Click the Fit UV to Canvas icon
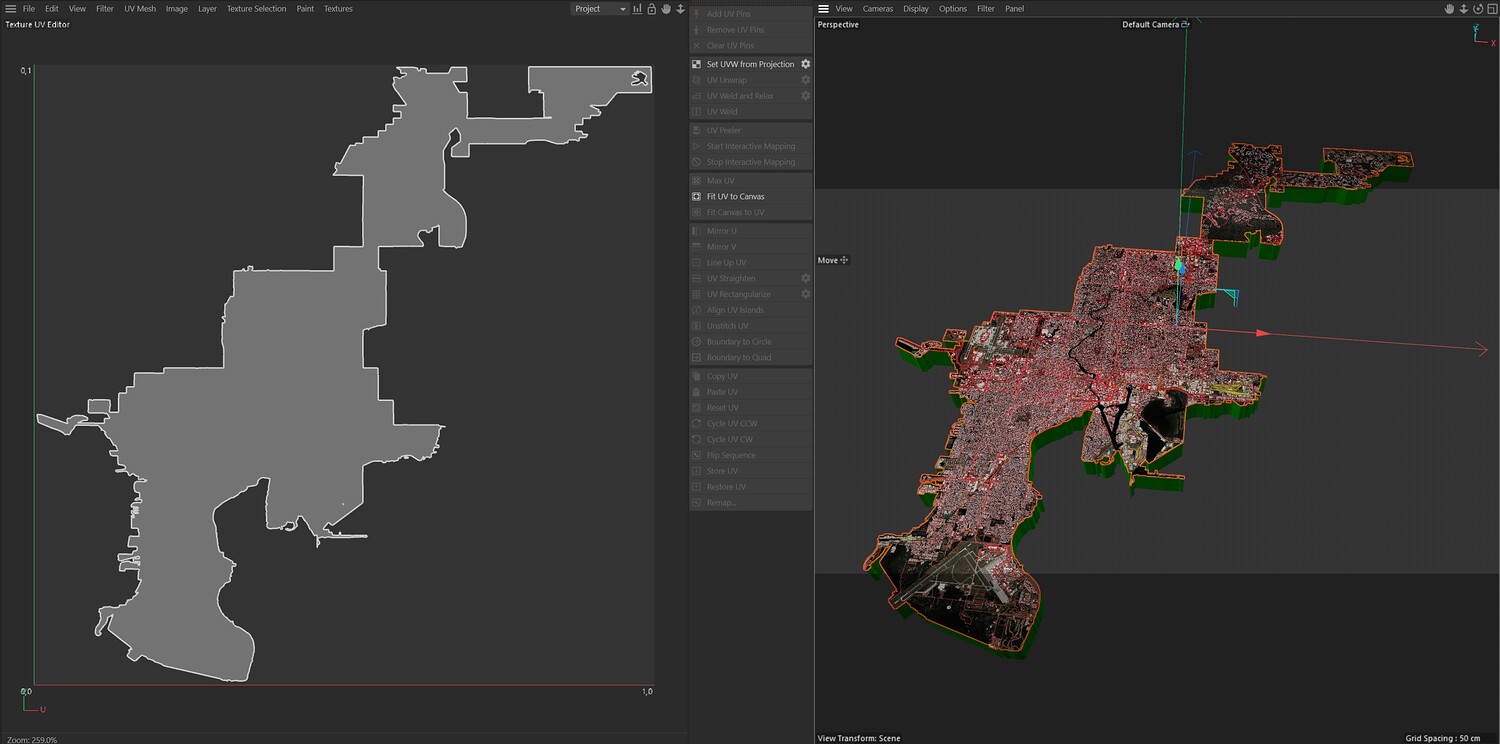The height and width of the screenshot is (744, 1500). pyautogui.click(x=697, y=196)
